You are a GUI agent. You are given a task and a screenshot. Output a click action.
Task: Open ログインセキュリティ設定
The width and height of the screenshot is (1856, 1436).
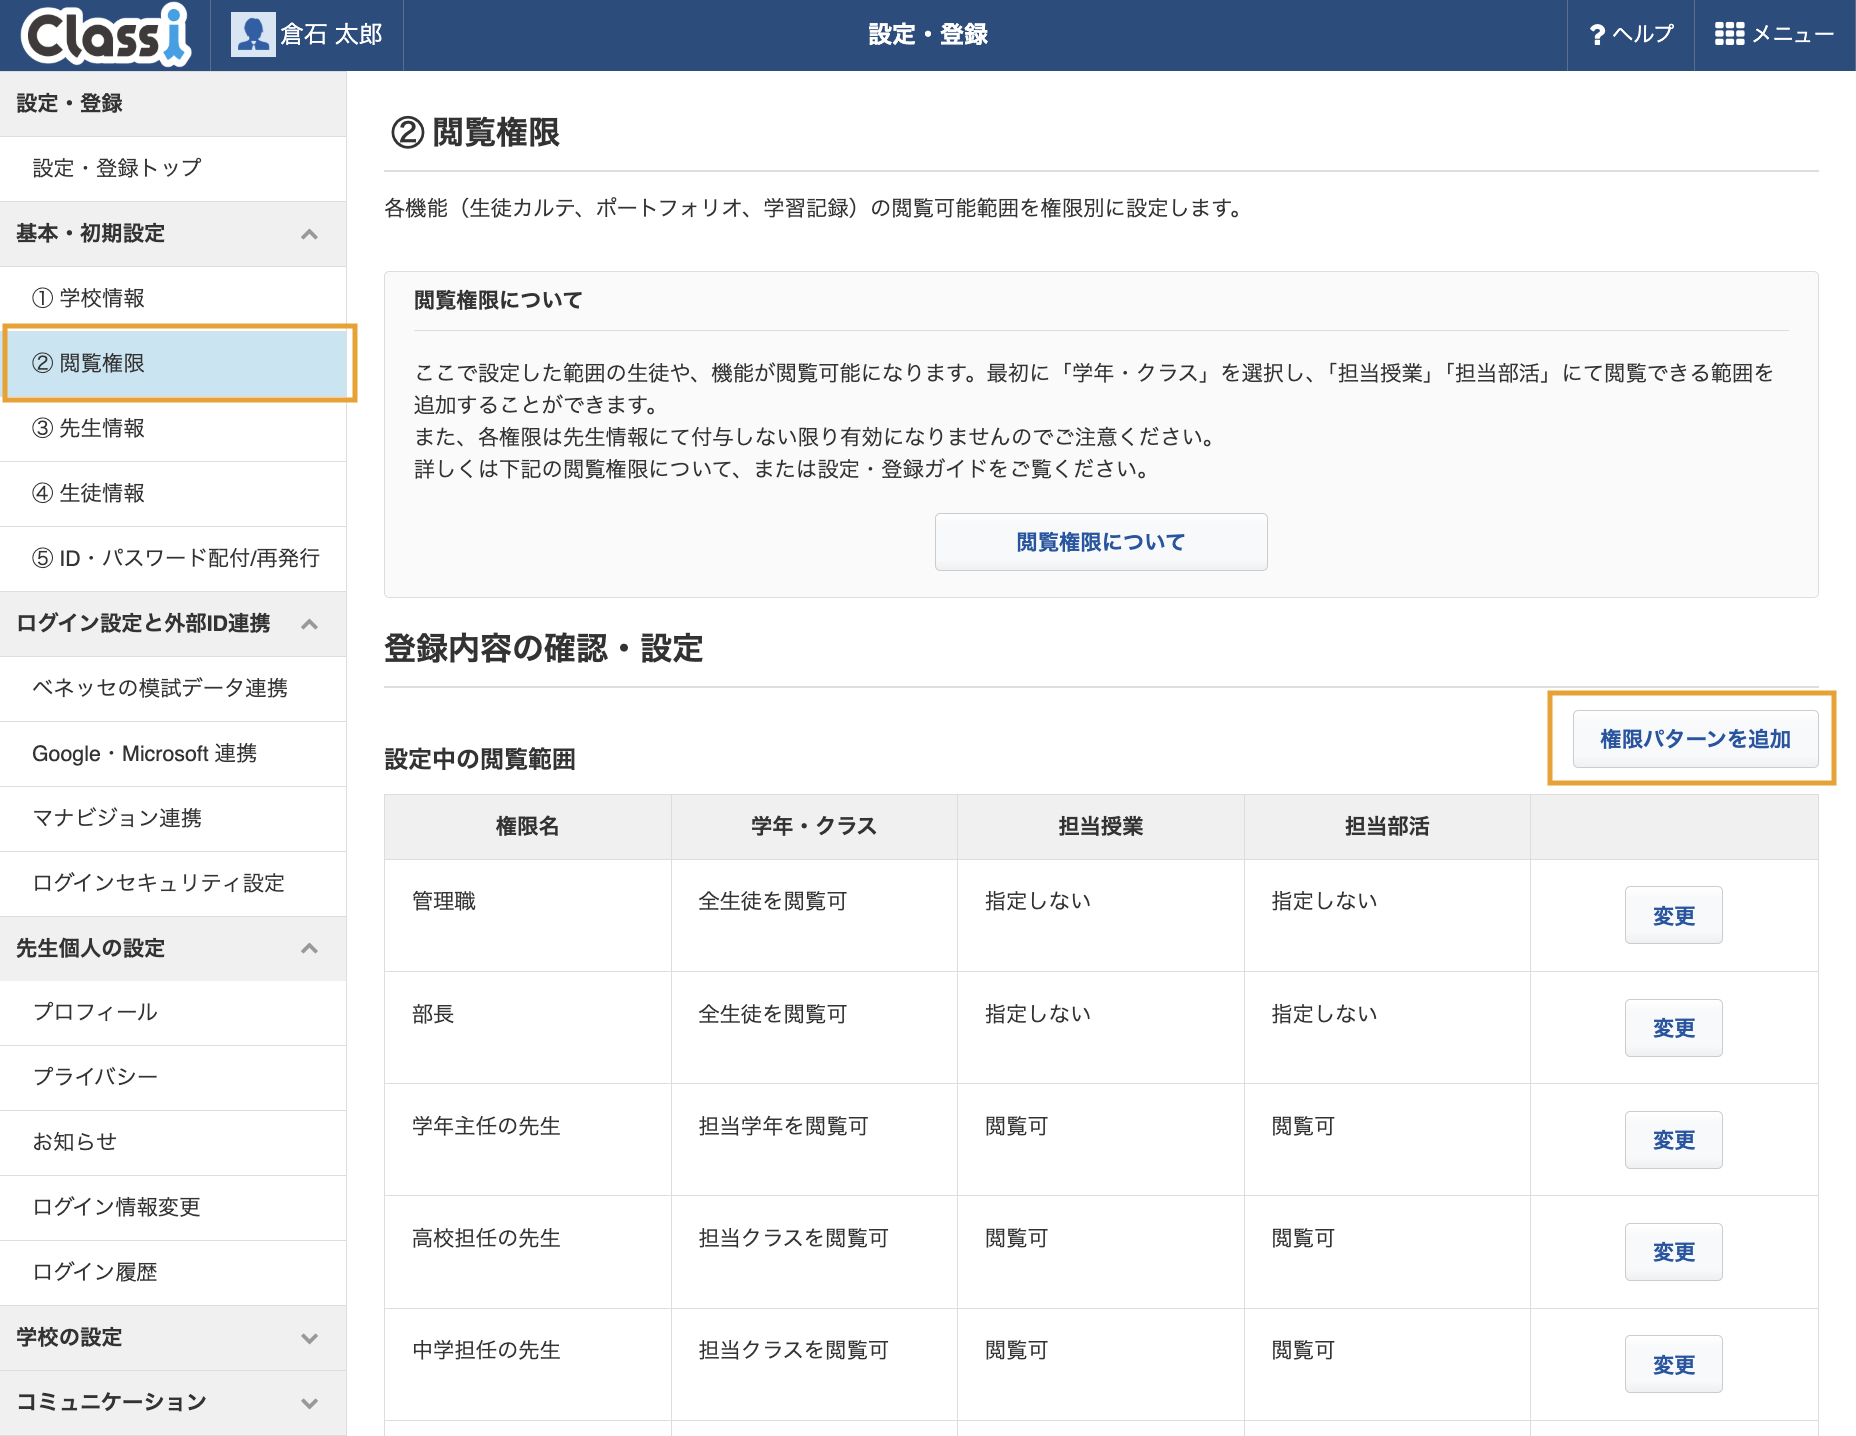tap(173, 884)
